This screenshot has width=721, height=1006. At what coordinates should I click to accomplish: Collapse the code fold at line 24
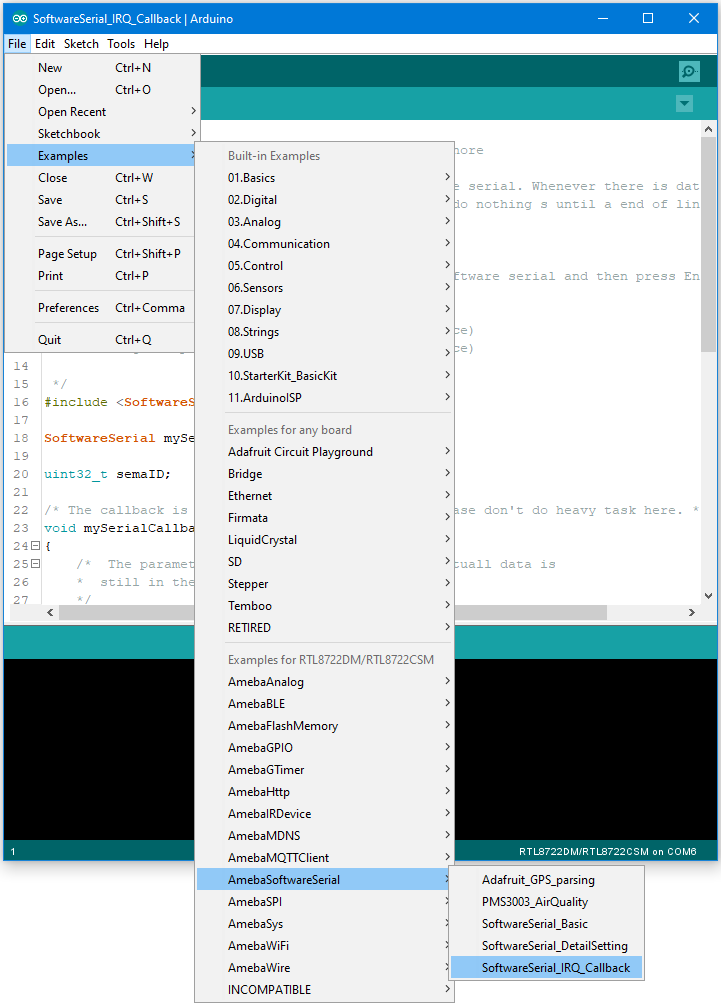(x=36, y=546)
